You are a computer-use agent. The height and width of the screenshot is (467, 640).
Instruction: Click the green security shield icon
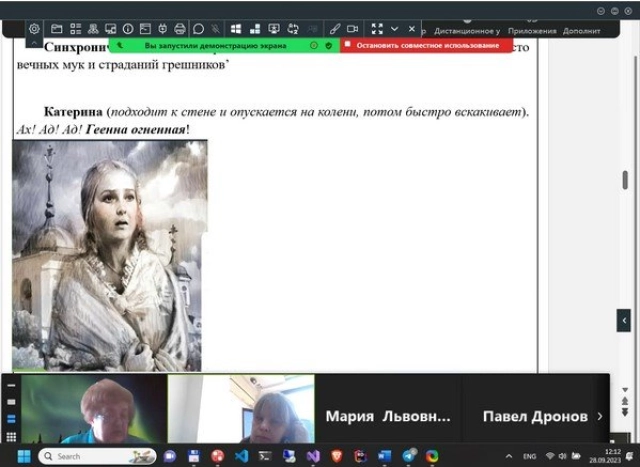pos(329,46)
